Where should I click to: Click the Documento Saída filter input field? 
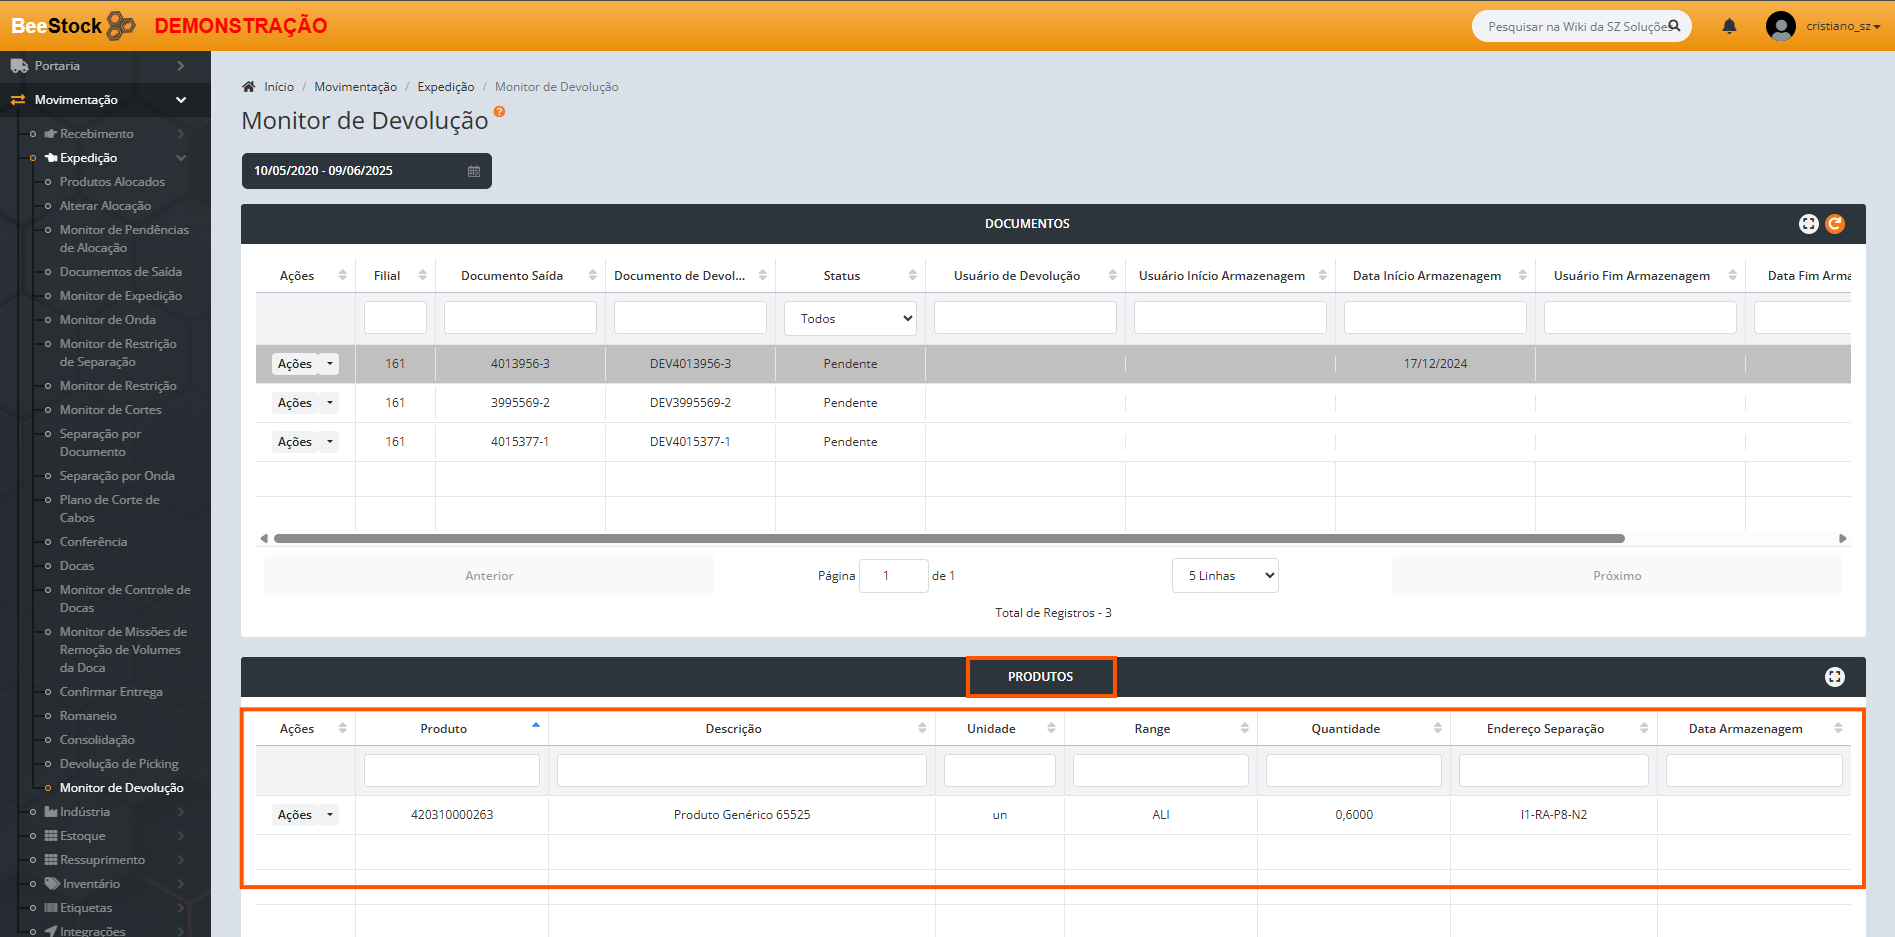click(520, 318)
